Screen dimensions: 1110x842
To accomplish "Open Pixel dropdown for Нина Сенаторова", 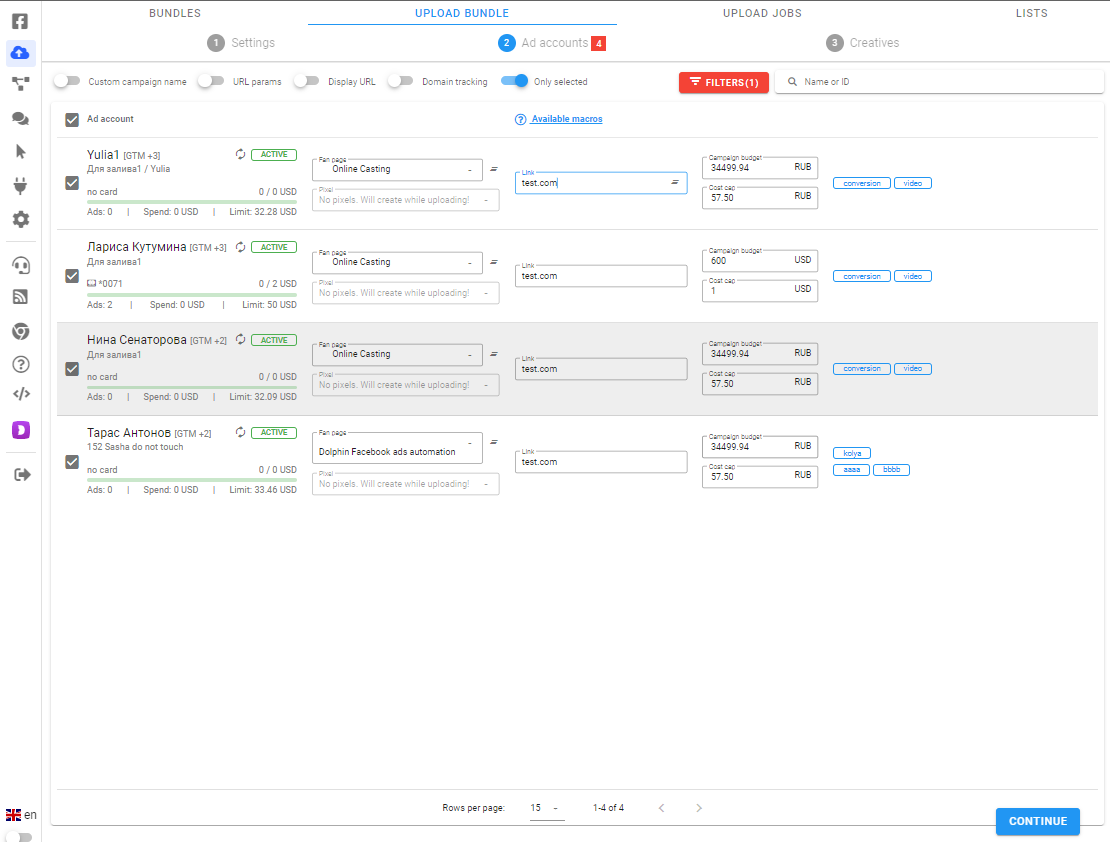I will coord(406,385).
